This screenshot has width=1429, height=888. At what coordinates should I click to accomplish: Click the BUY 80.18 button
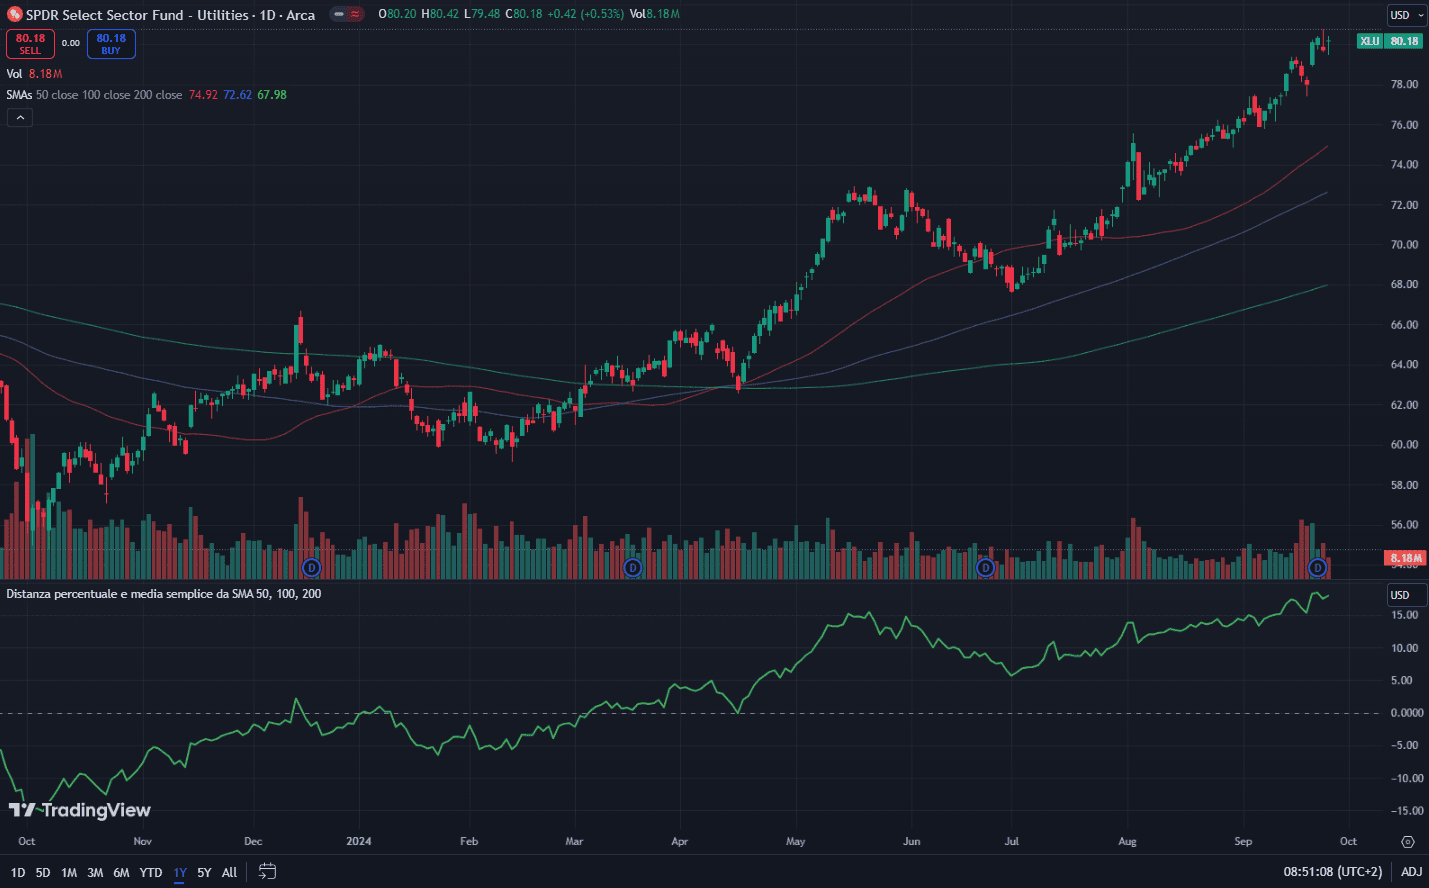pos(111,44)
